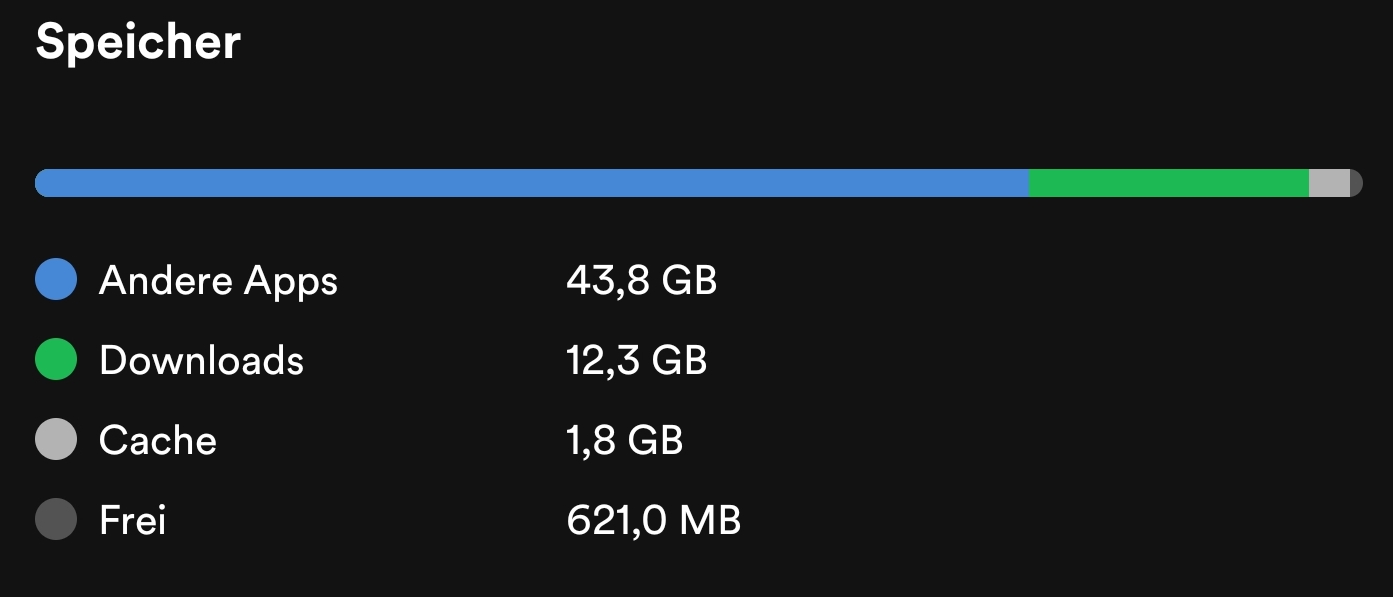Select the green Downloads segment of storage bar
Image resolution: width=1393 pixels, height=597 pixels.
click(x=1169, y=183)
